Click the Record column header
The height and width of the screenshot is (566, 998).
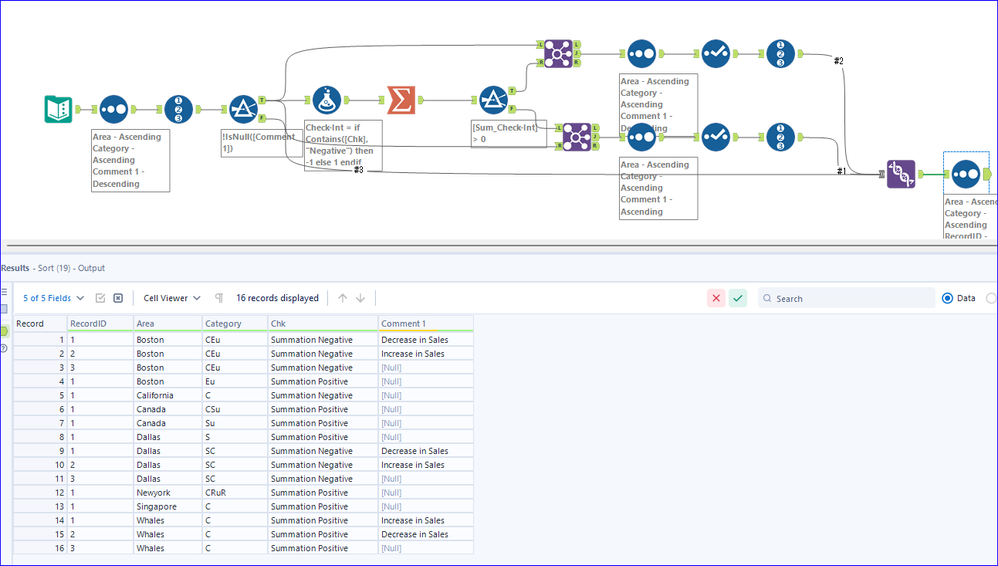(x=39, y=323)
